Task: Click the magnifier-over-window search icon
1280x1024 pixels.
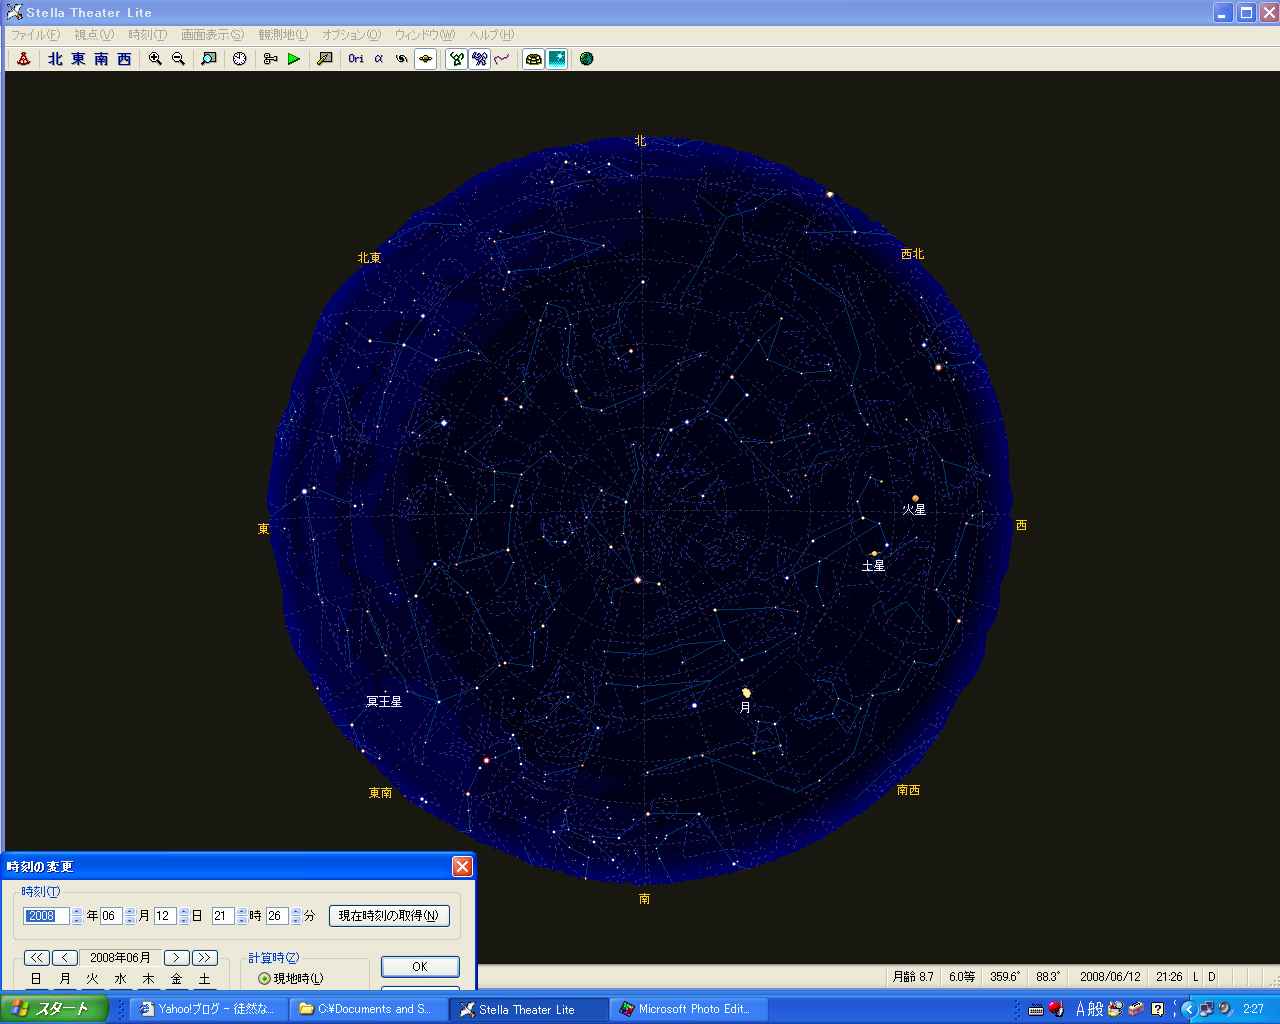Action: [x=208, y=59]
